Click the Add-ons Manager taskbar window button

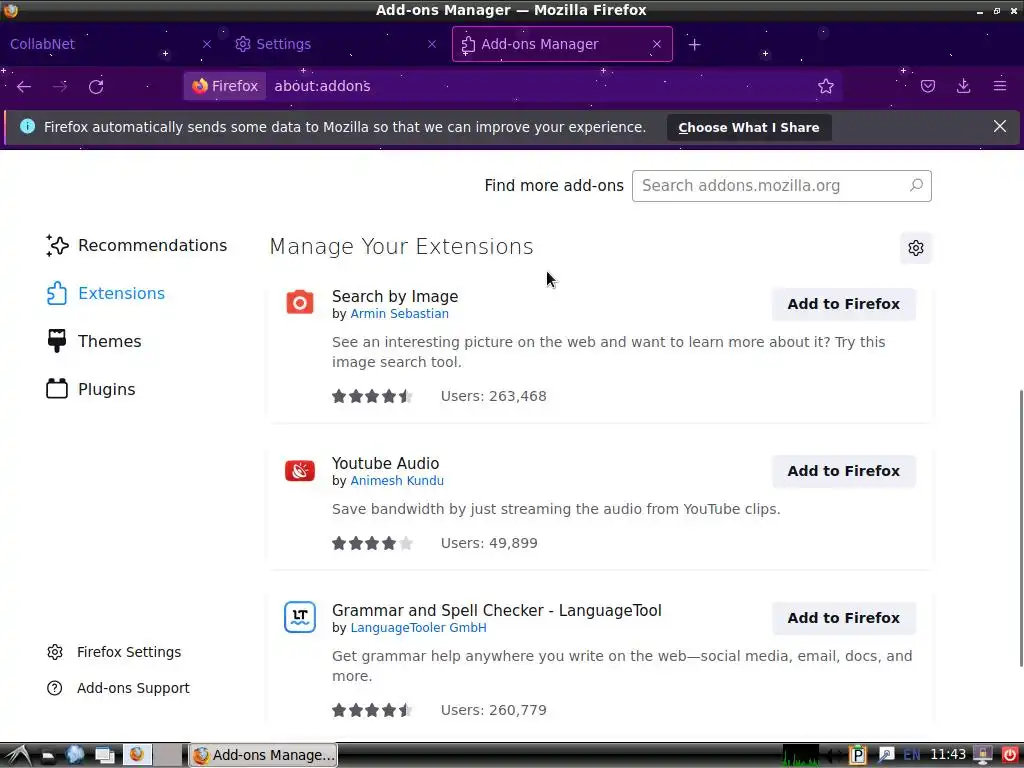[263, 755]
